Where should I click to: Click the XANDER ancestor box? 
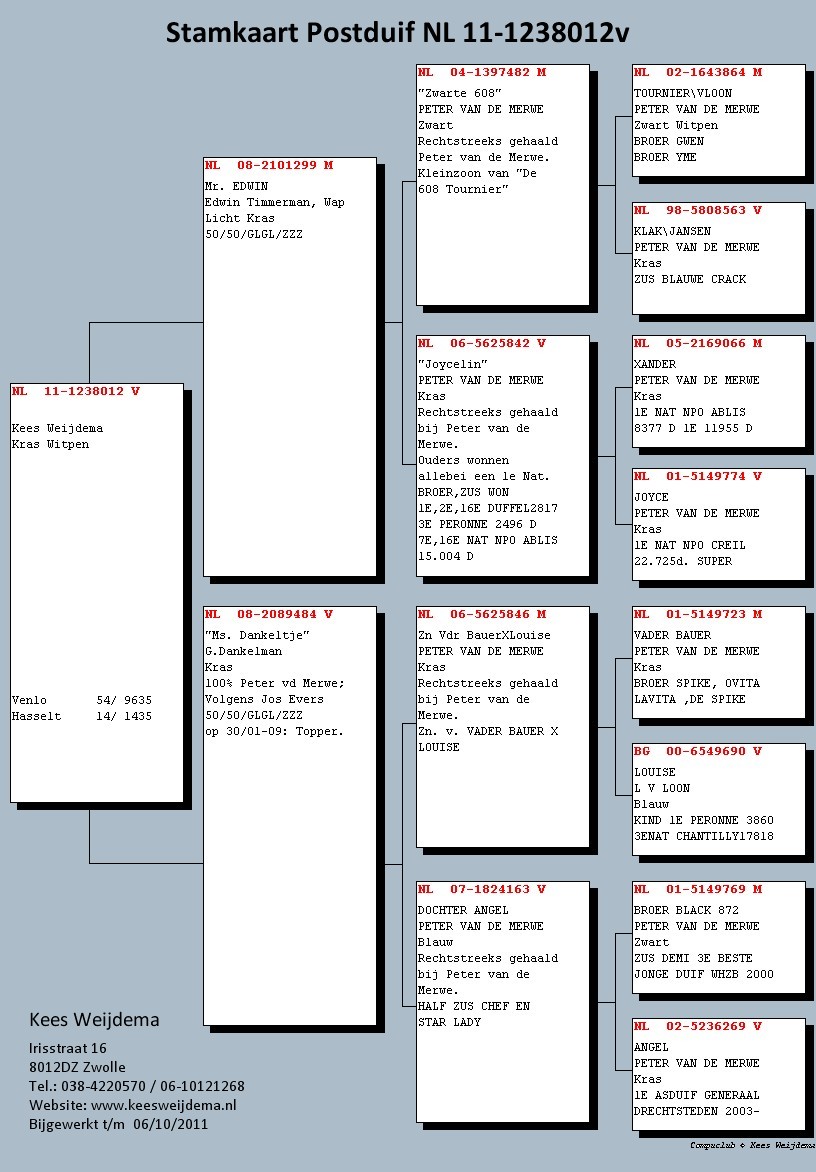pos(718,391)
